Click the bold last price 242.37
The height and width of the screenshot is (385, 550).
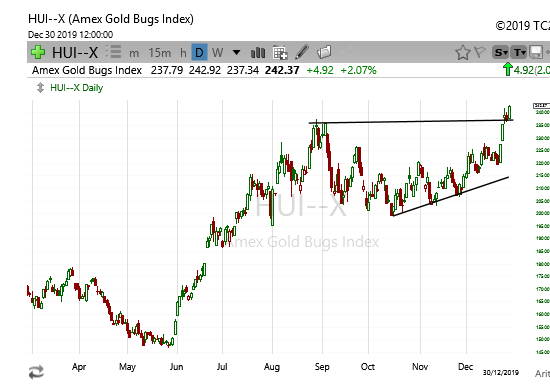[x=282, y=70]
